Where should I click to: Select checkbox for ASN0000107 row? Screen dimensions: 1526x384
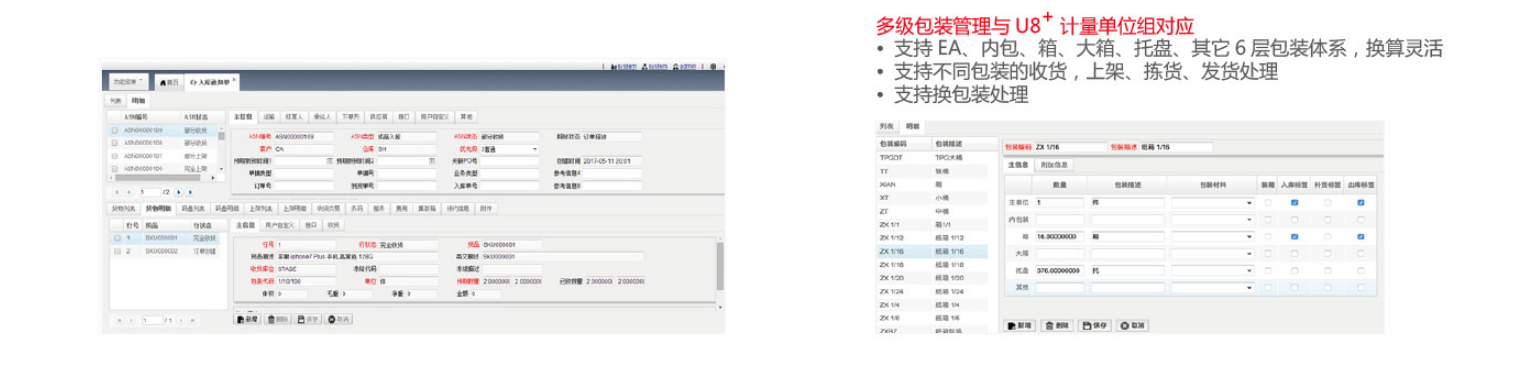pyautogui.click(x=115, y=156)
